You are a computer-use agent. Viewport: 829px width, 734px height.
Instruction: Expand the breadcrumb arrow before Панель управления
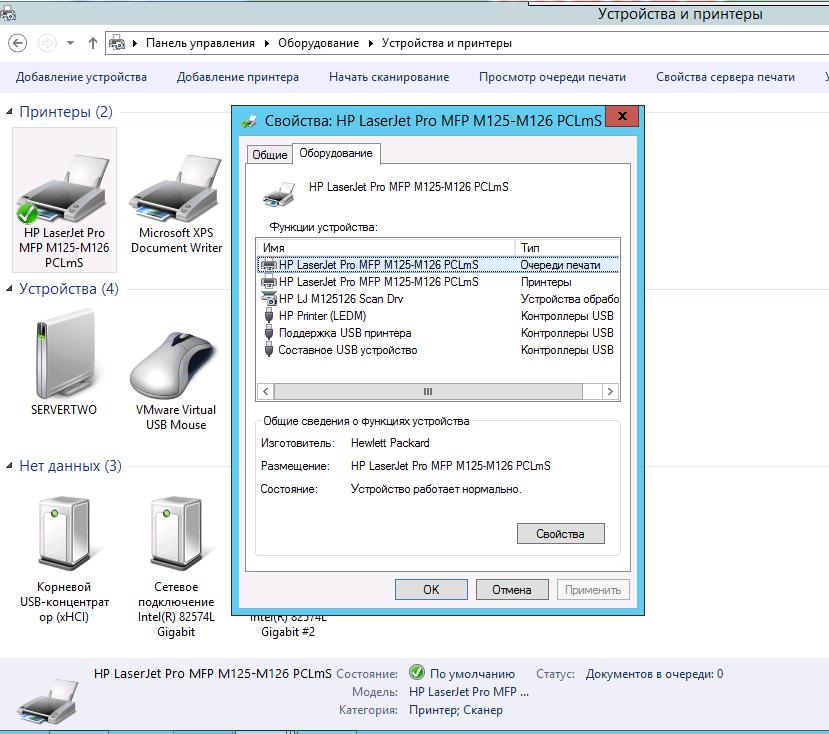(x=135, y=43)
